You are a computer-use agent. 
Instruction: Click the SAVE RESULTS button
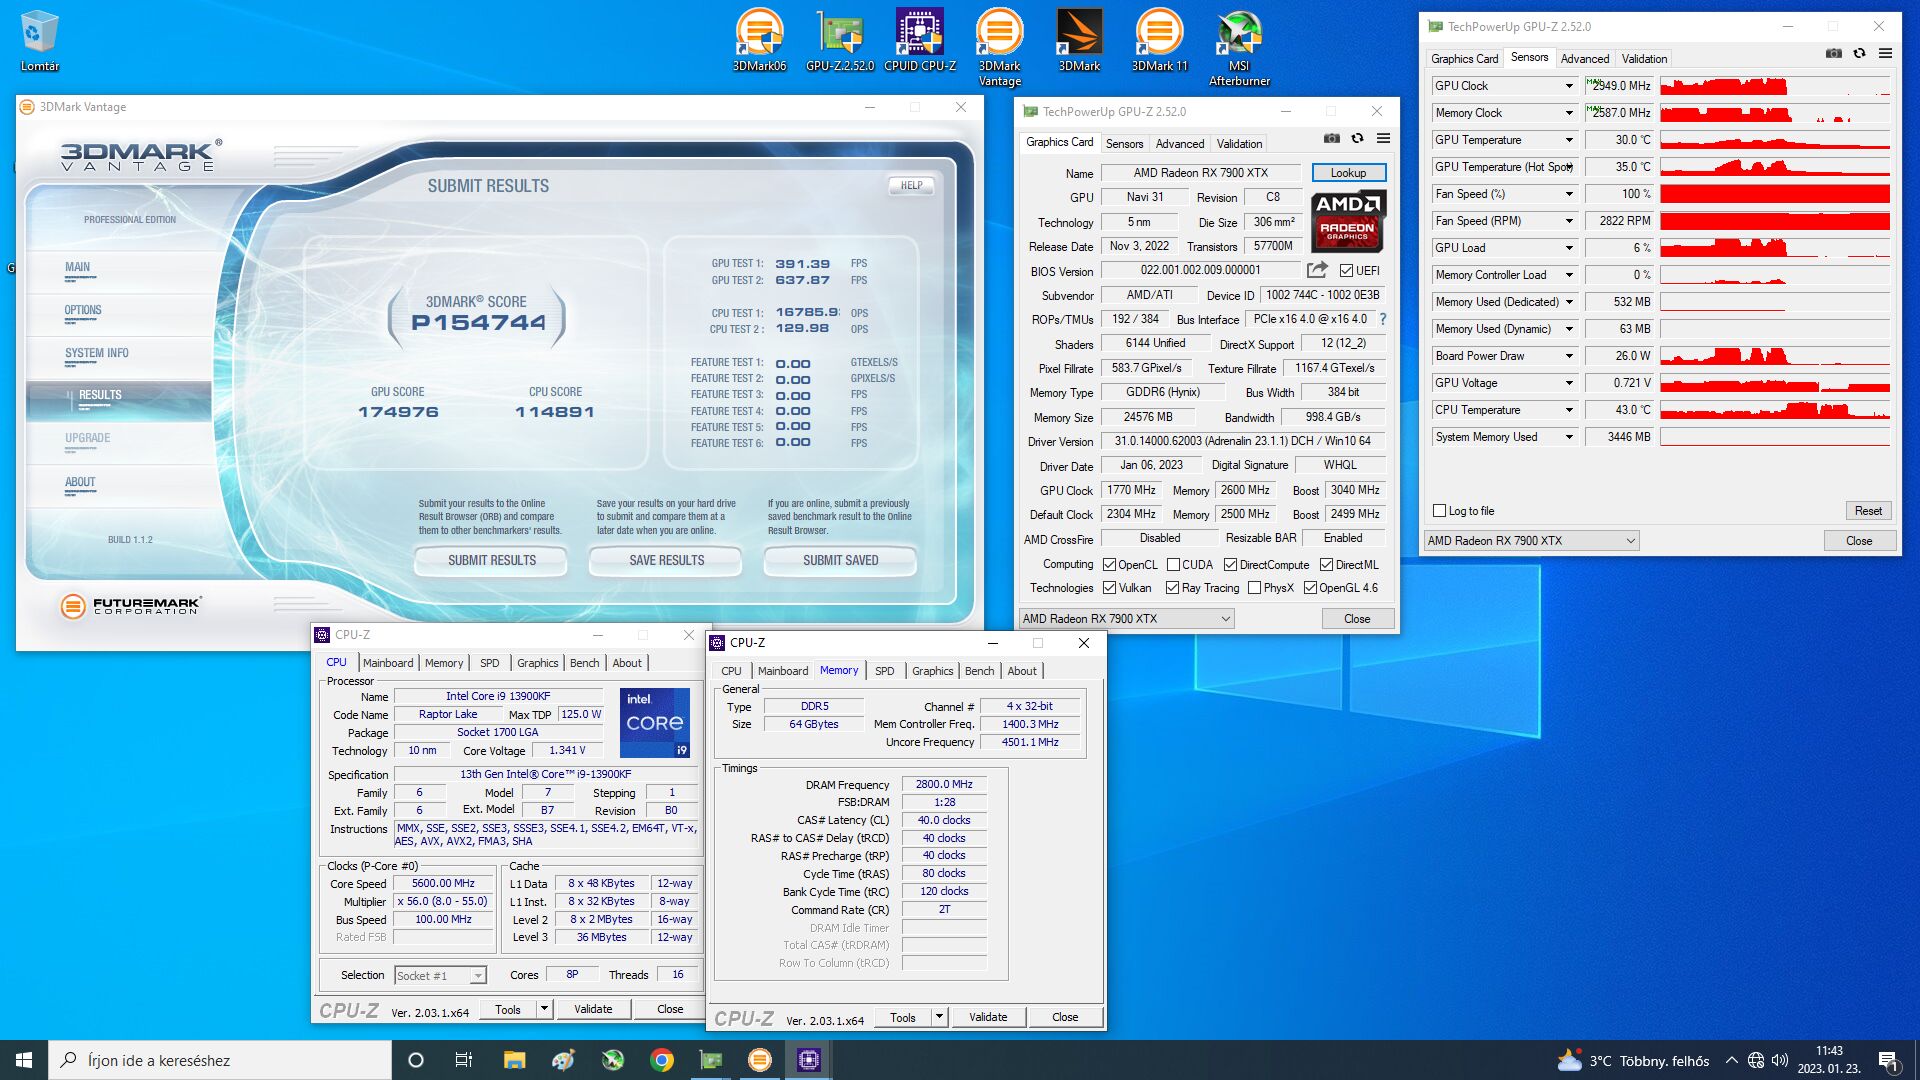[666, 560]
